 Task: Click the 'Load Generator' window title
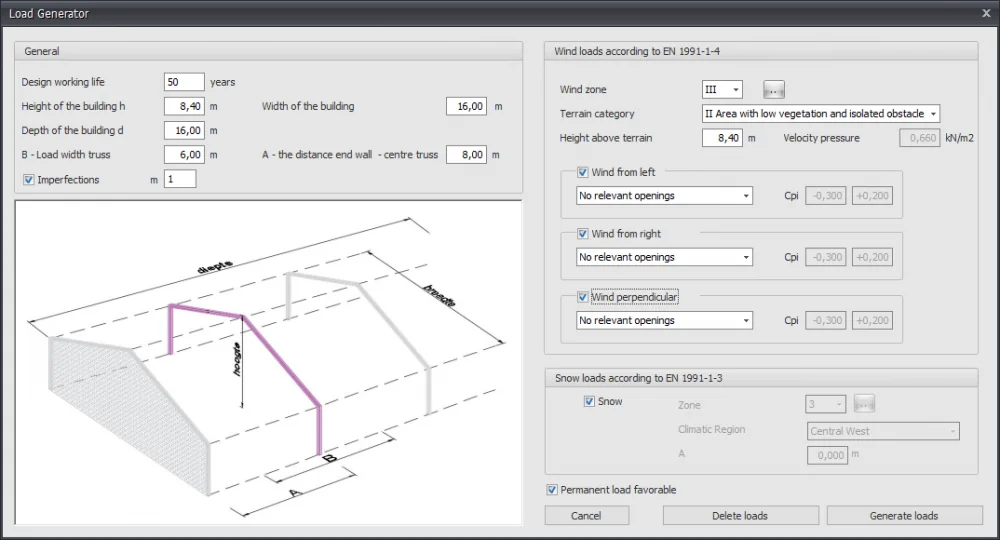point(48,13)
